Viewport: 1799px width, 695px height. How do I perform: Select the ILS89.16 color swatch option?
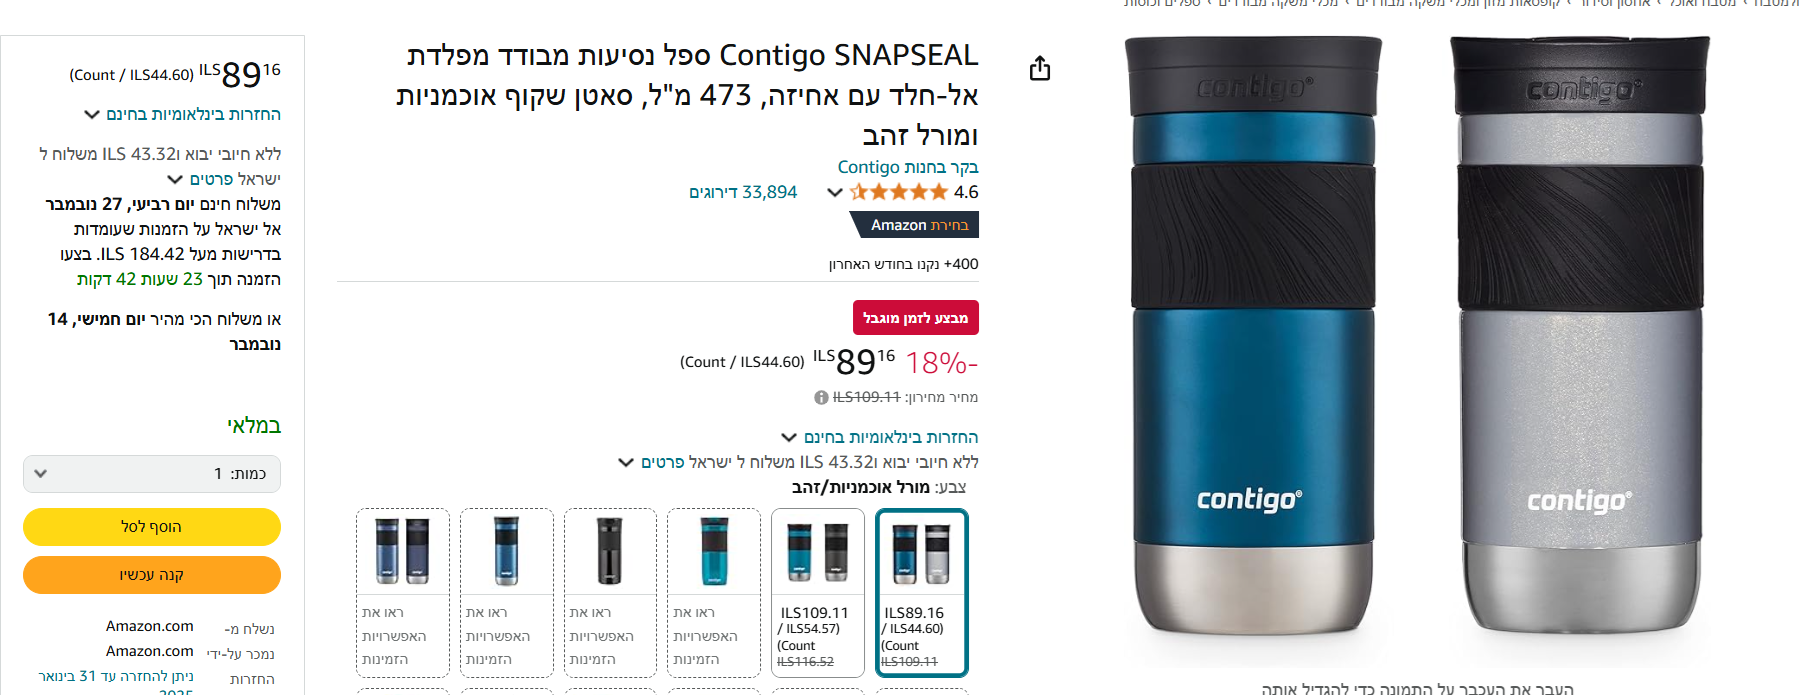pyautogui.click(x=921, y=593)
